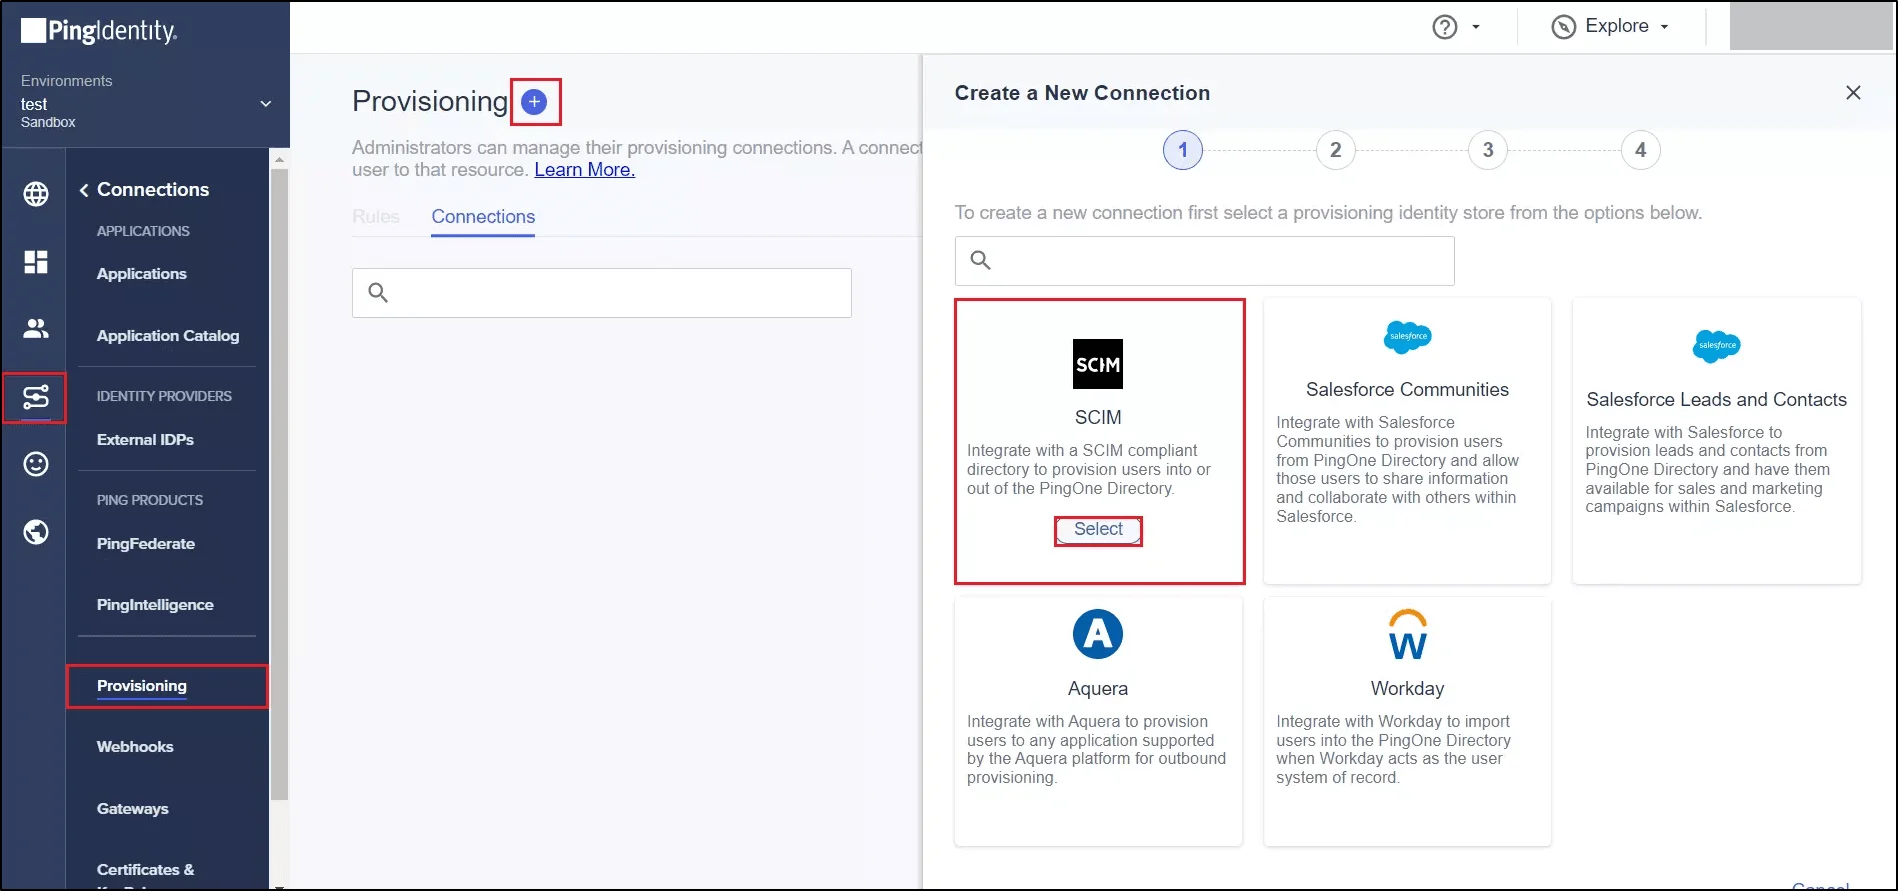Open the Connections icon in sidebar
This screenshot has width=1898, height=891.
coord(36,398)
